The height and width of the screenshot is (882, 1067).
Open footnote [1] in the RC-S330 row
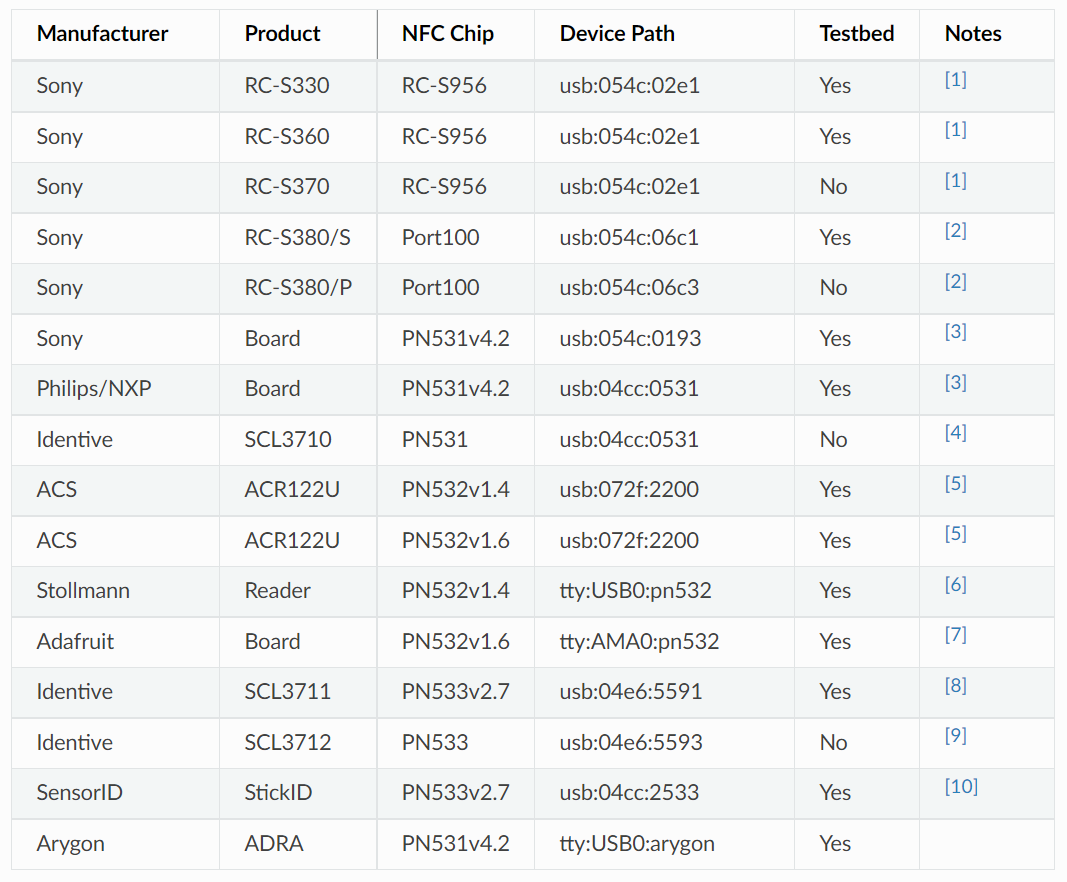pyautogui.click(x=955, y=80)
